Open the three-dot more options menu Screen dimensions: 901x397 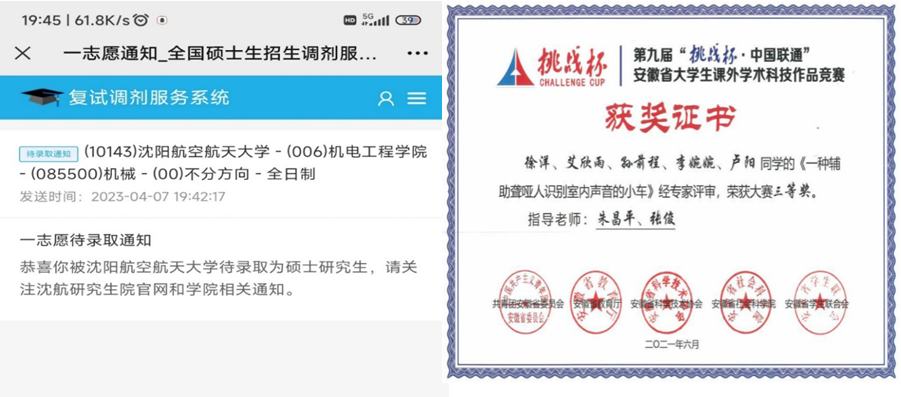[417, 53]
